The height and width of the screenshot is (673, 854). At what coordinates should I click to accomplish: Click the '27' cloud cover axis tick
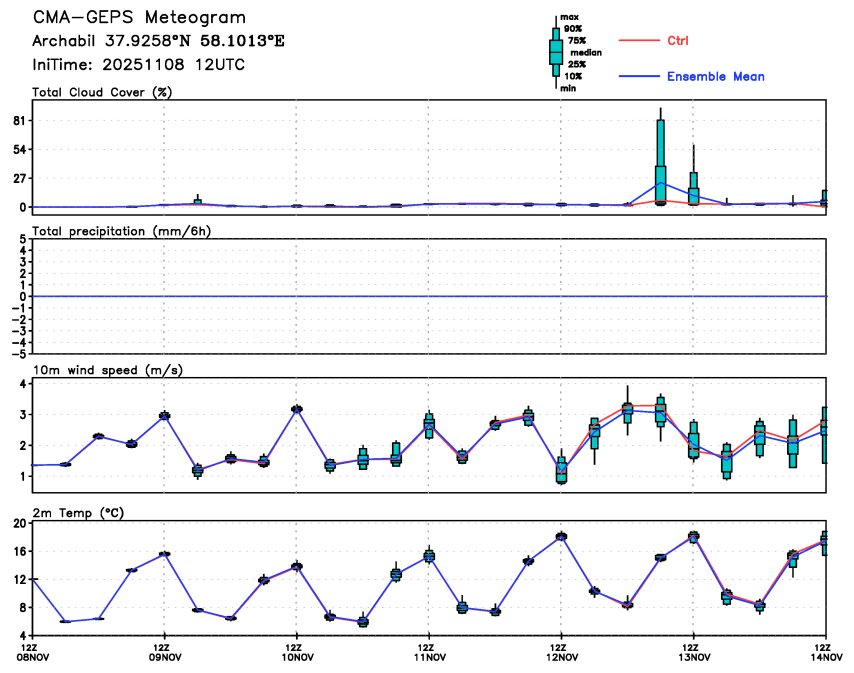(x=20, y=179)
